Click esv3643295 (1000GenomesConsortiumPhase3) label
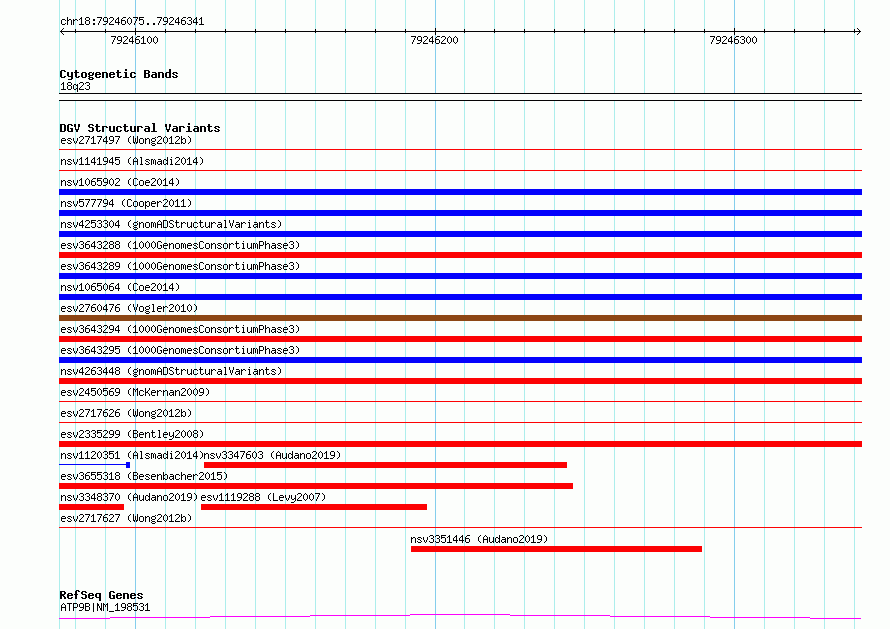This screenshot has width=890, height=629. (x=180, y=350)
